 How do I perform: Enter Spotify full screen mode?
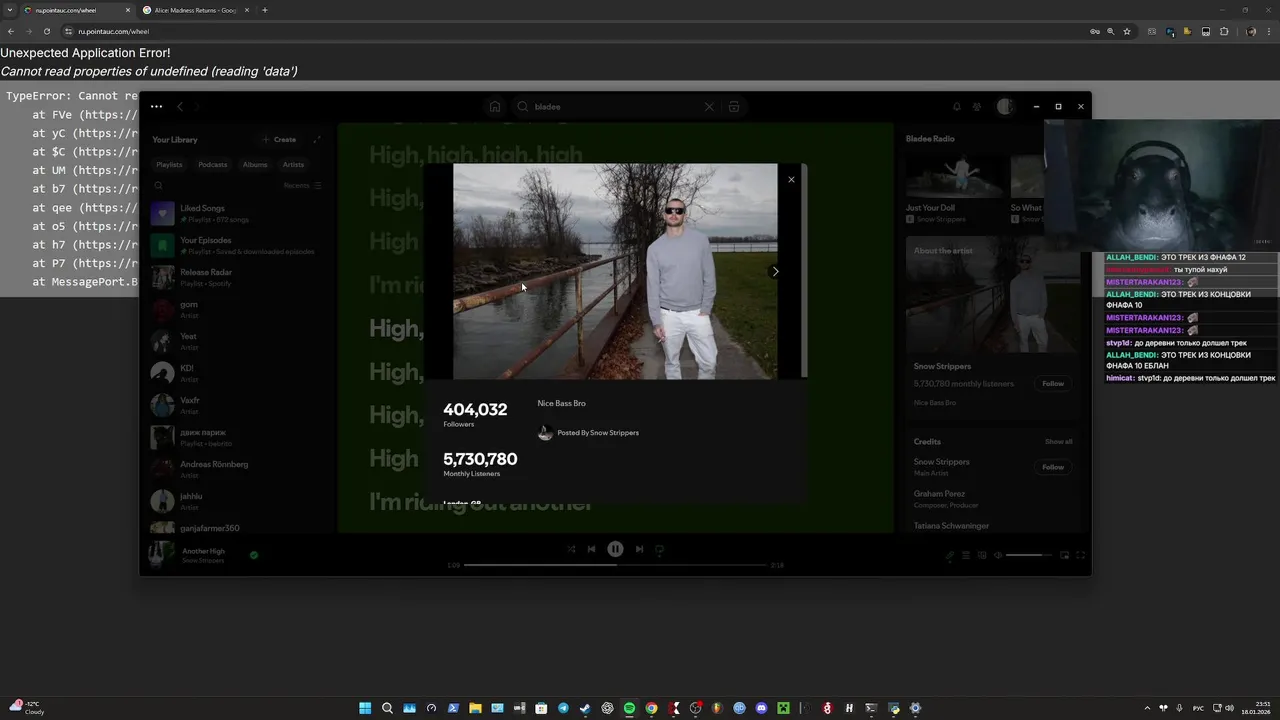click(1080, 555)
